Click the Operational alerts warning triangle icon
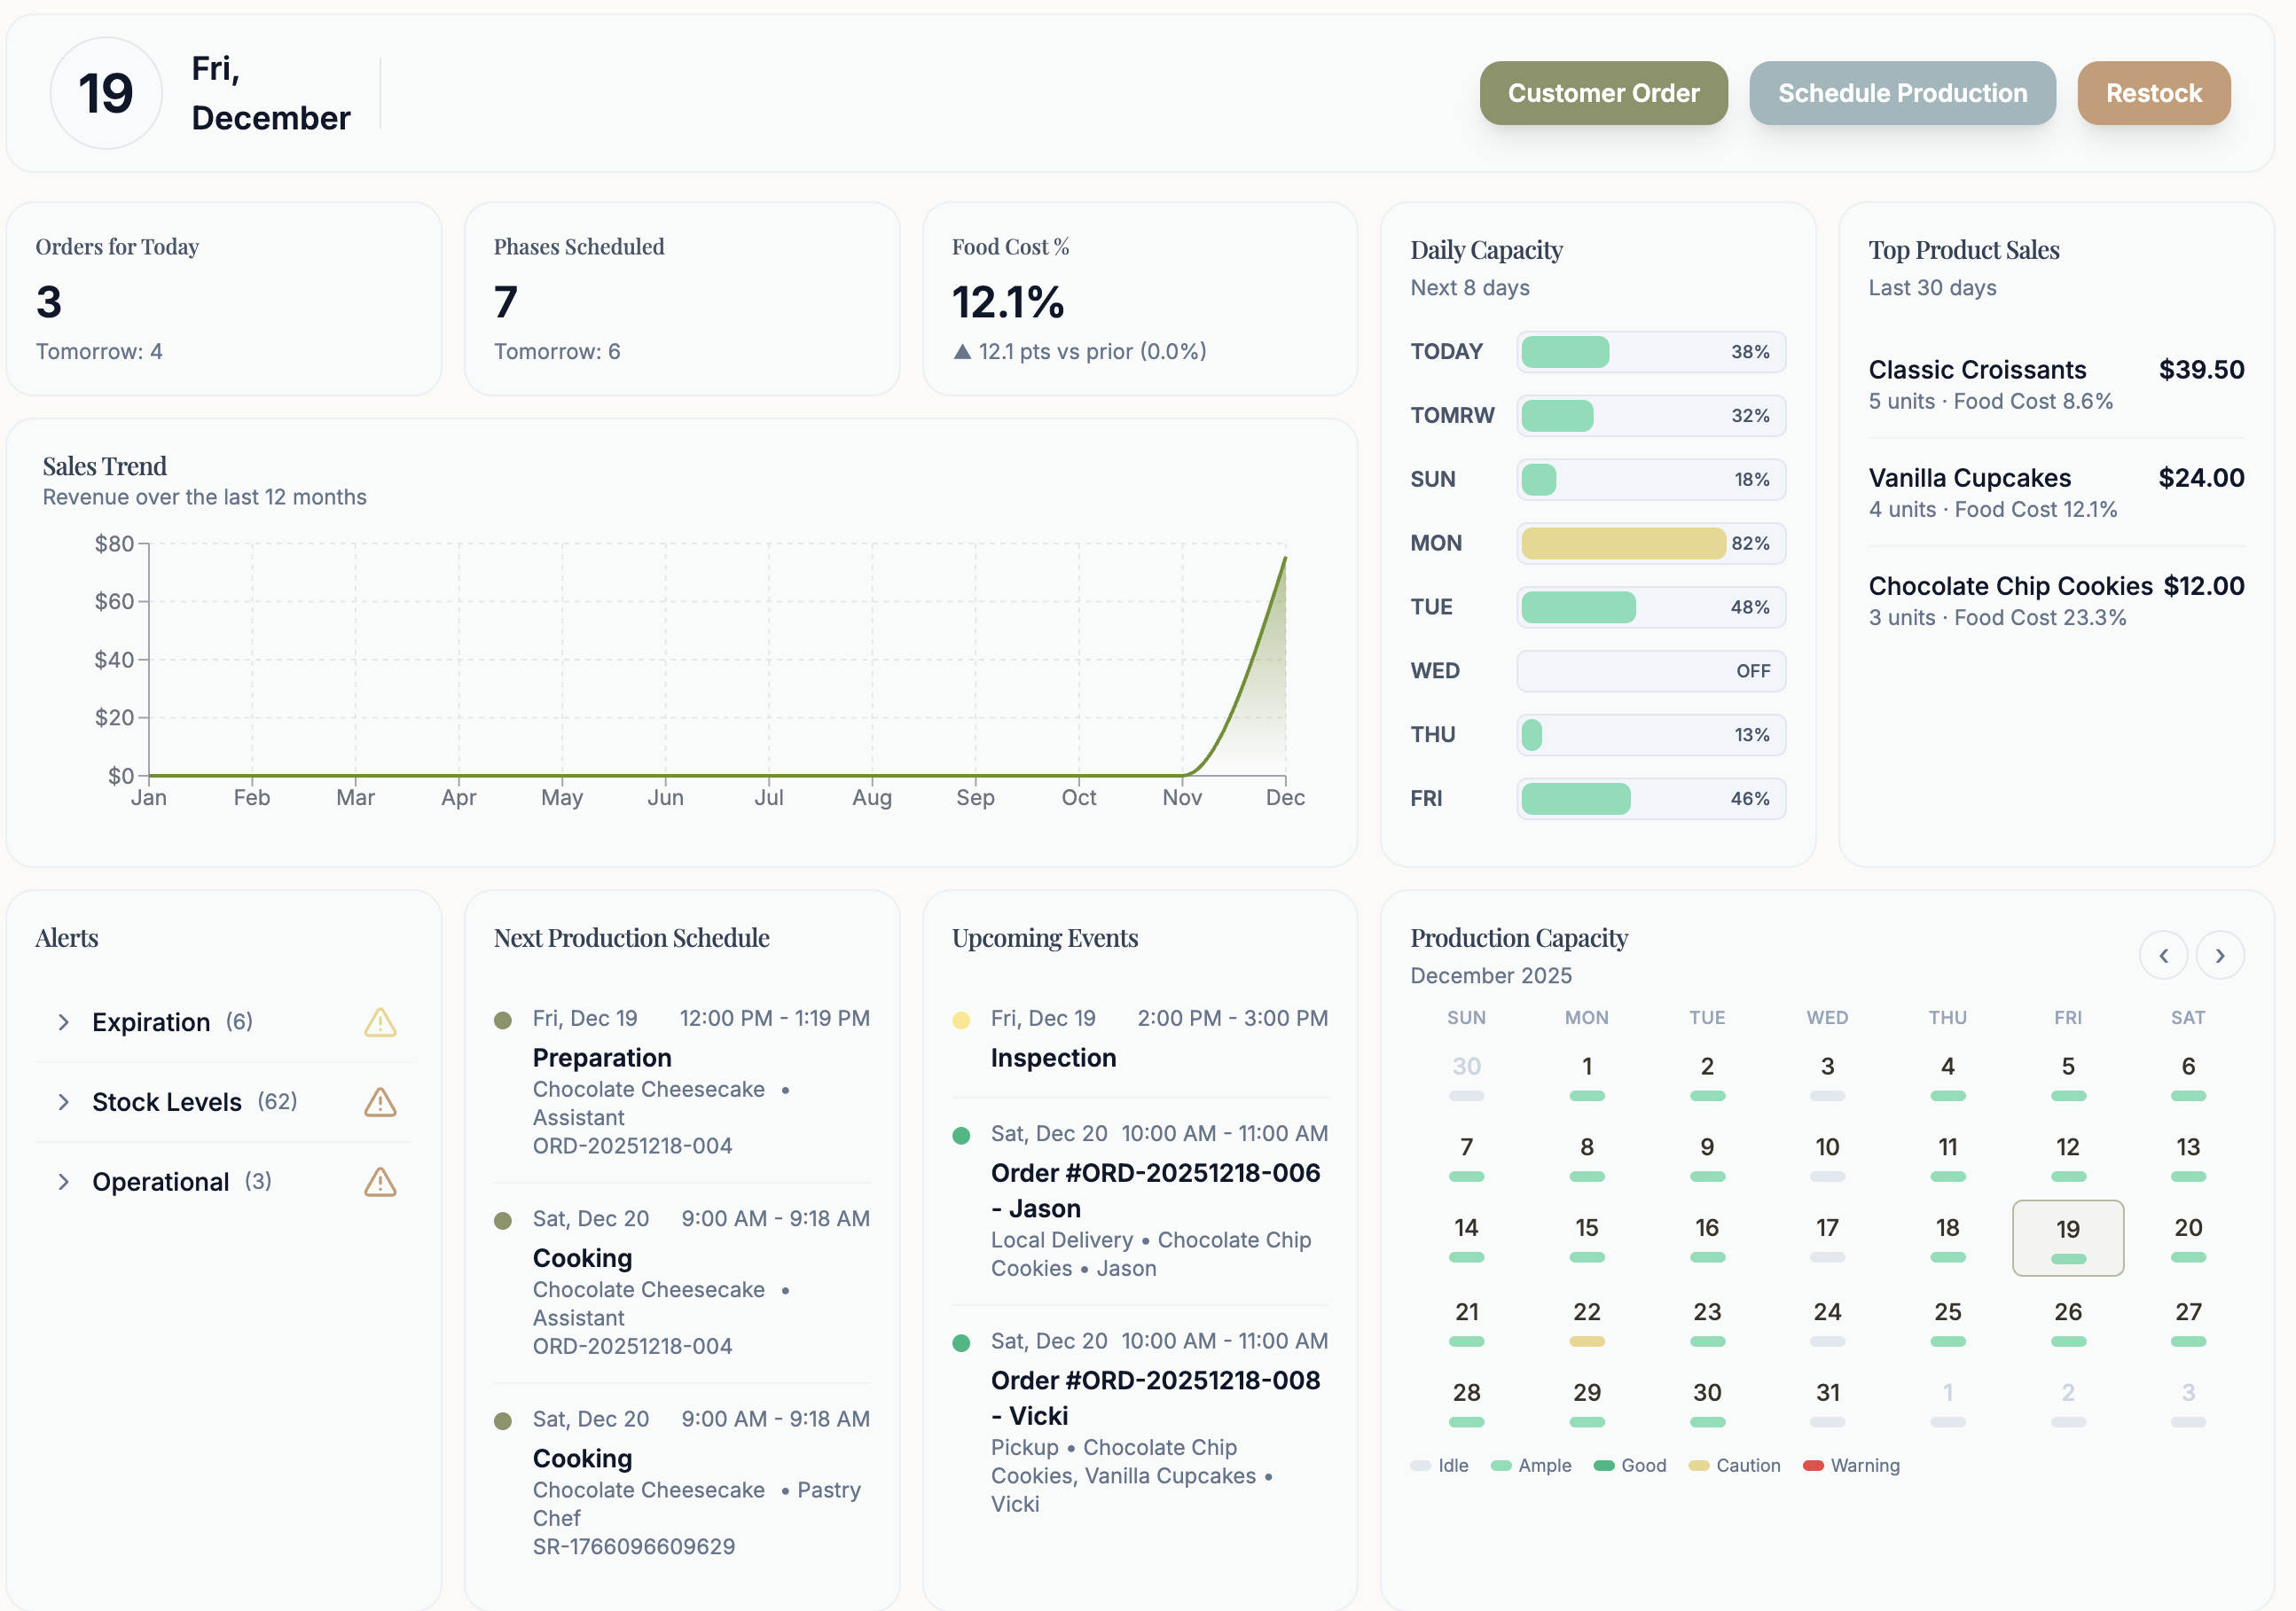 381,1182
